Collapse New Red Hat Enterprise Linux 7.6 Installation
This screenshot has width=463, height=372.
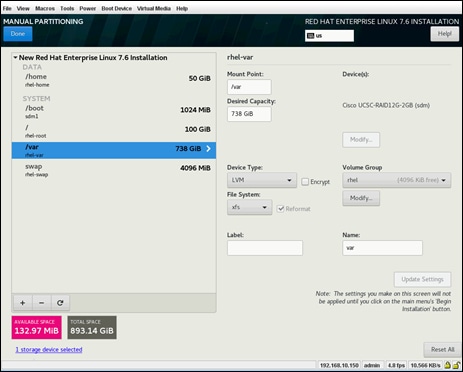(x=15, y=58)
